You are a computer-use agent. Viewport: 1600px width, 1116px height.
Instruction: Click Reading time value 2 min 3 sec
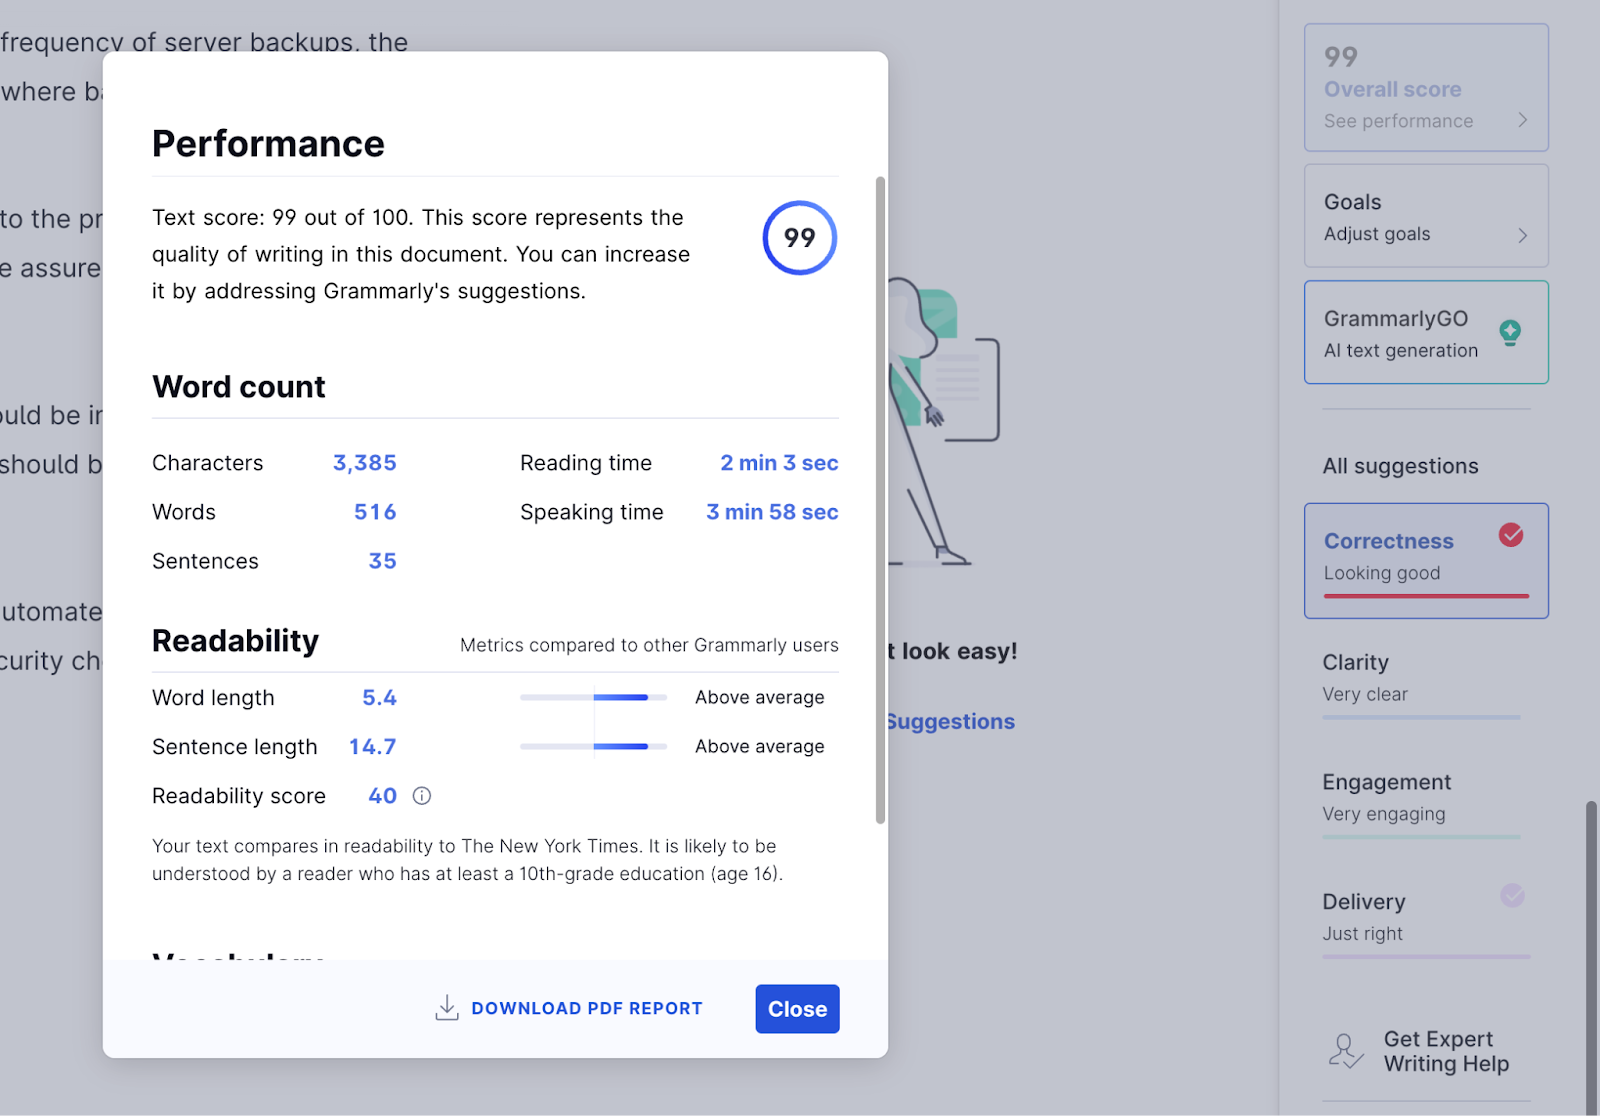[779, 463]
